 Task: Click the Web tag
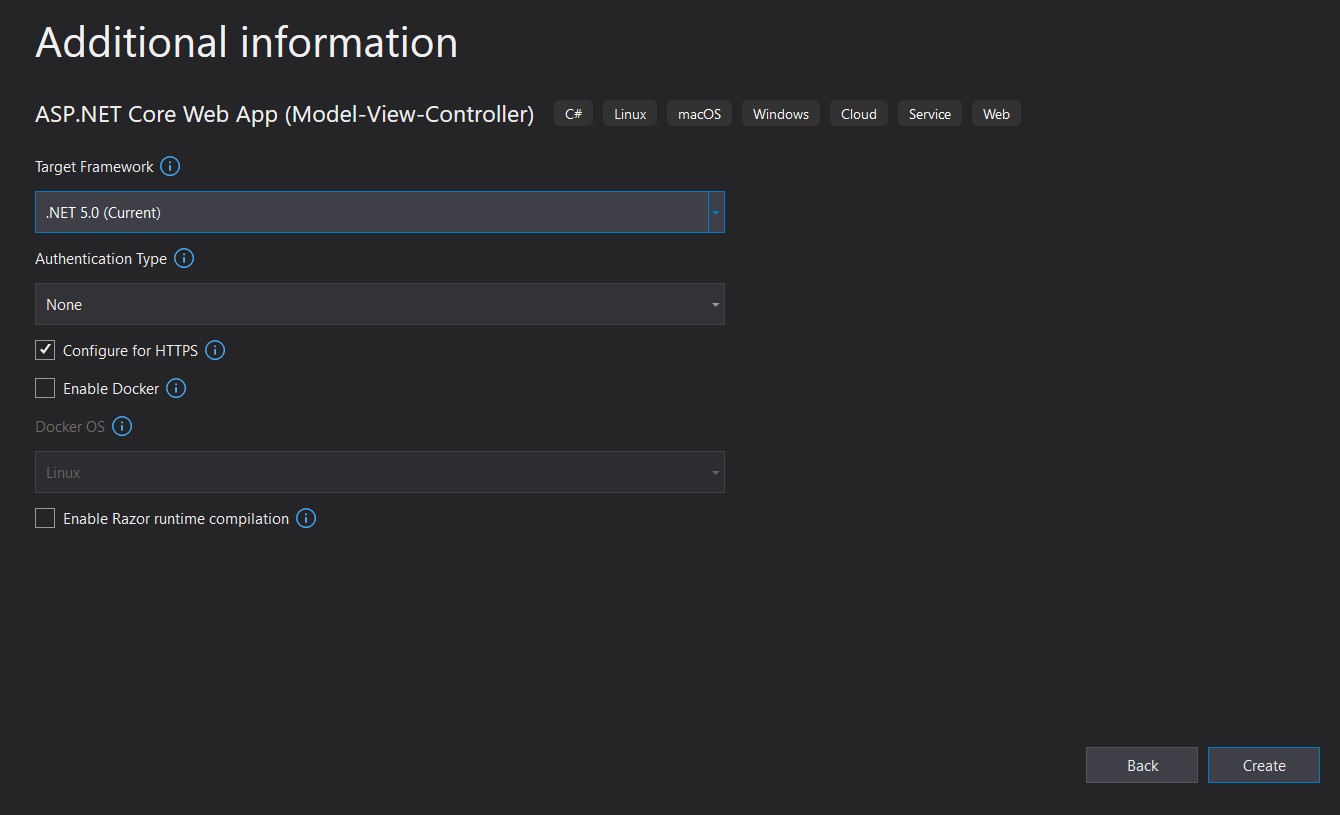point(996,114)
